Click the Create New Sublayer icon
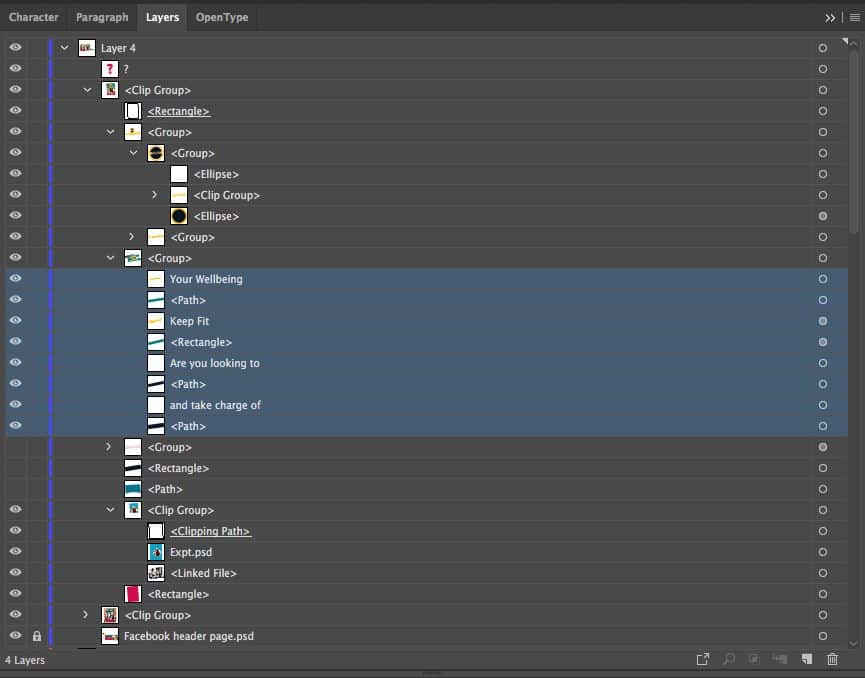 780,659
